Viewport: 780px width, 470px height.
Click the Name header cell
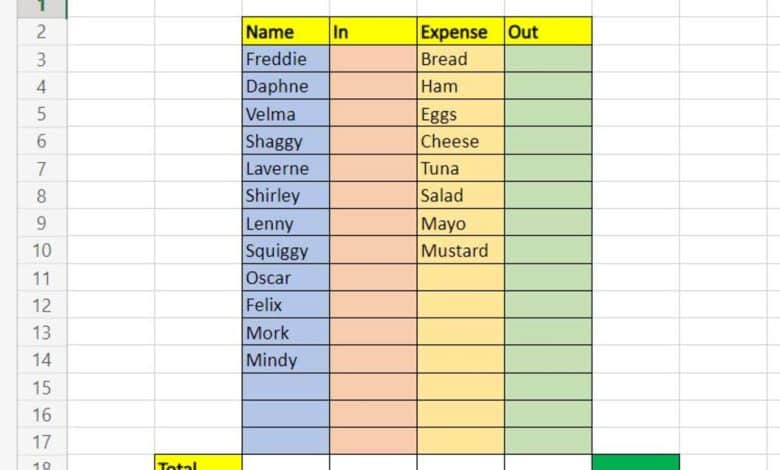coord(285,31)
